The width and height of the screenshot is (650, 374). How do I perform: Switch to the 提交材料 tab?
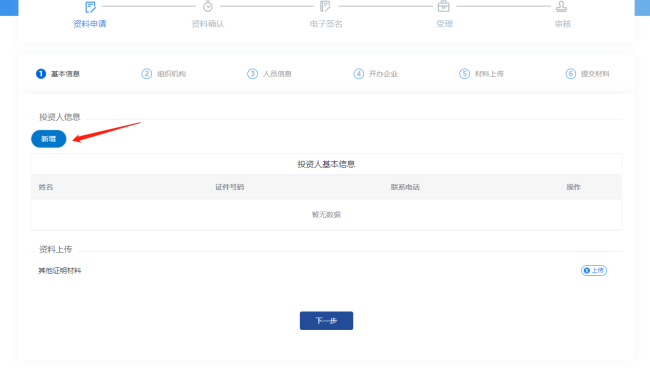coord(595,74)
